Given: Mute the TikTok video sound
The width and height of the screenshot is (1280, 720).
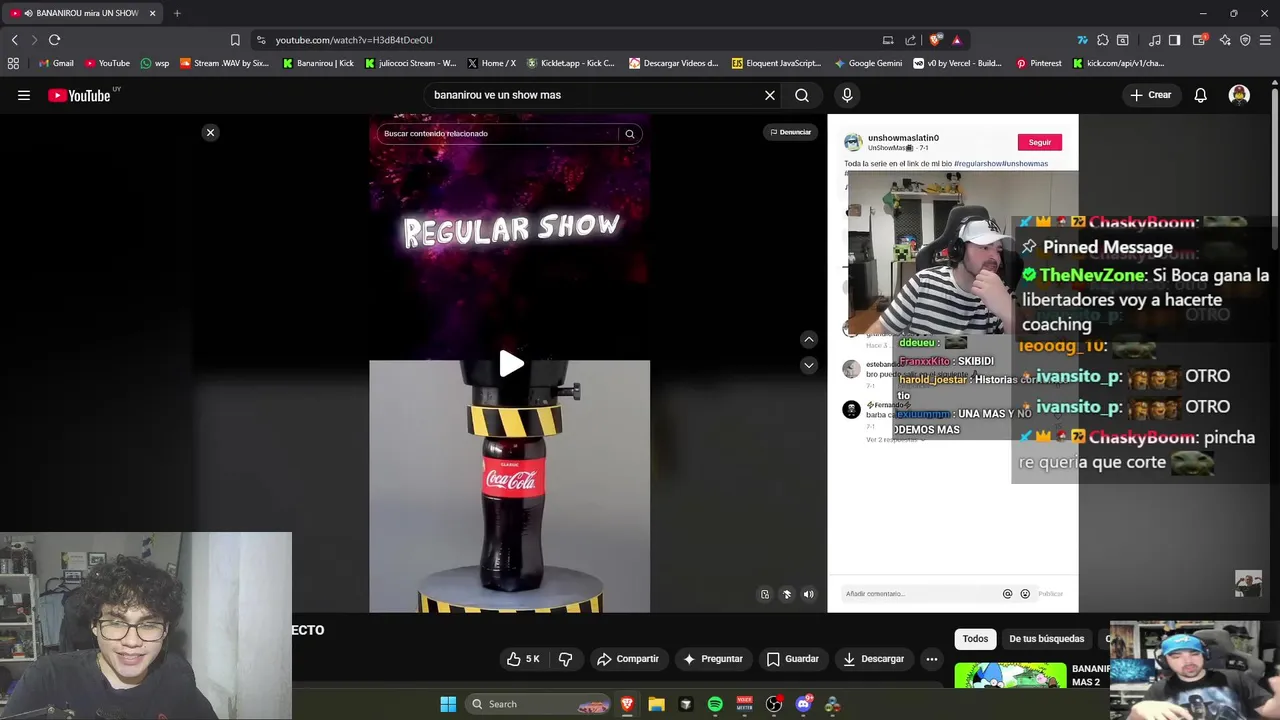Looking at the screenshot, I should coord(809,594).
